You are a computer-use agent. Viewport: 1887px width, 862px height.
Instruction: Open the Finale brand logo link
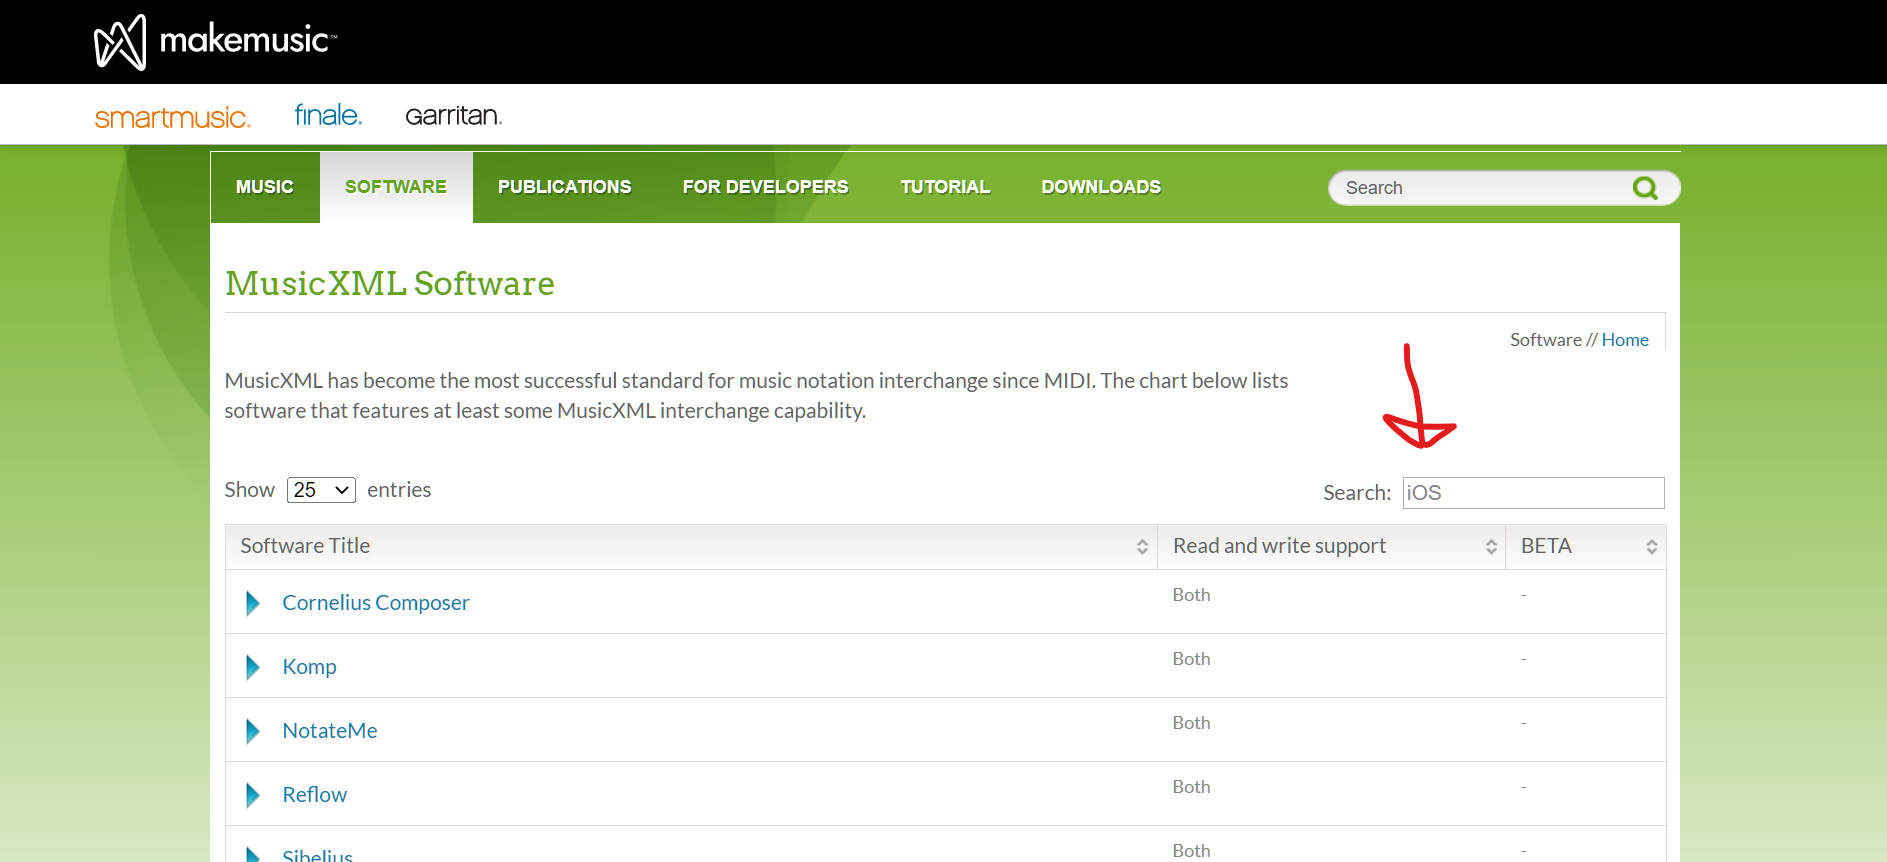[327, 116]
